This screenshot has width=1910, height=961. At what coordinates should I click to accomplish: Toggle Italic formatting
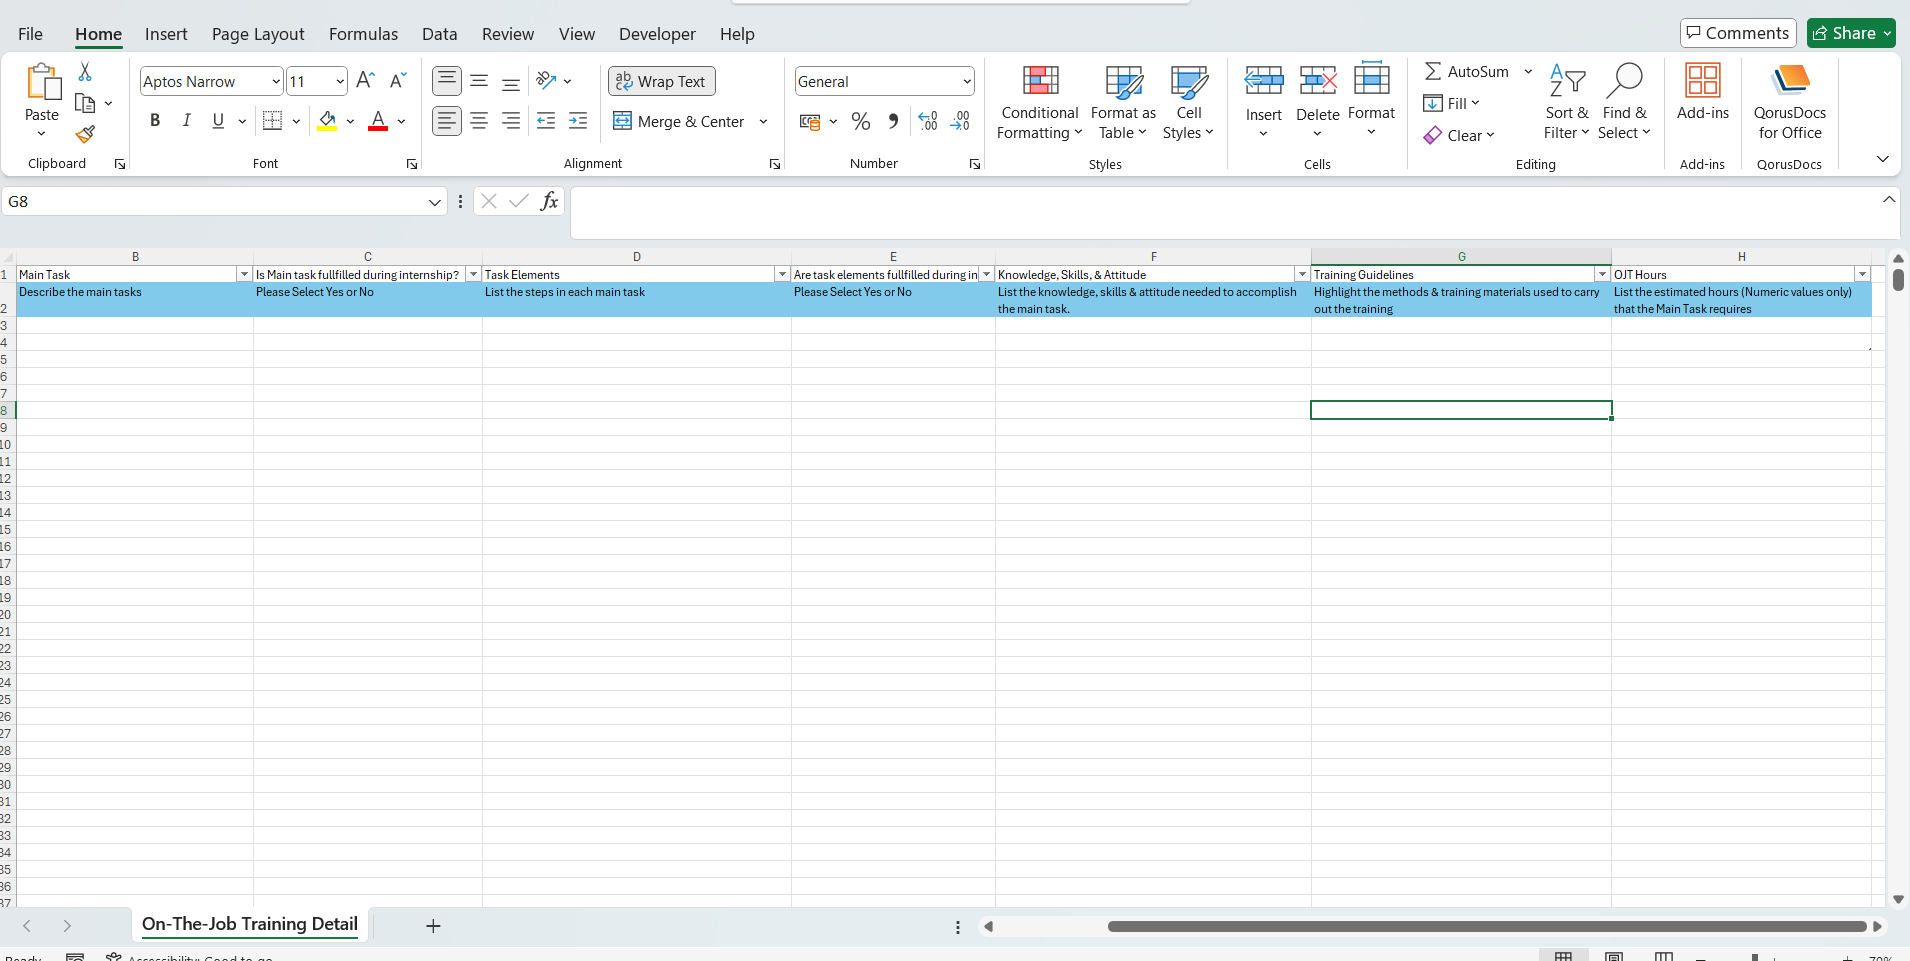click(x=186, y=121)
